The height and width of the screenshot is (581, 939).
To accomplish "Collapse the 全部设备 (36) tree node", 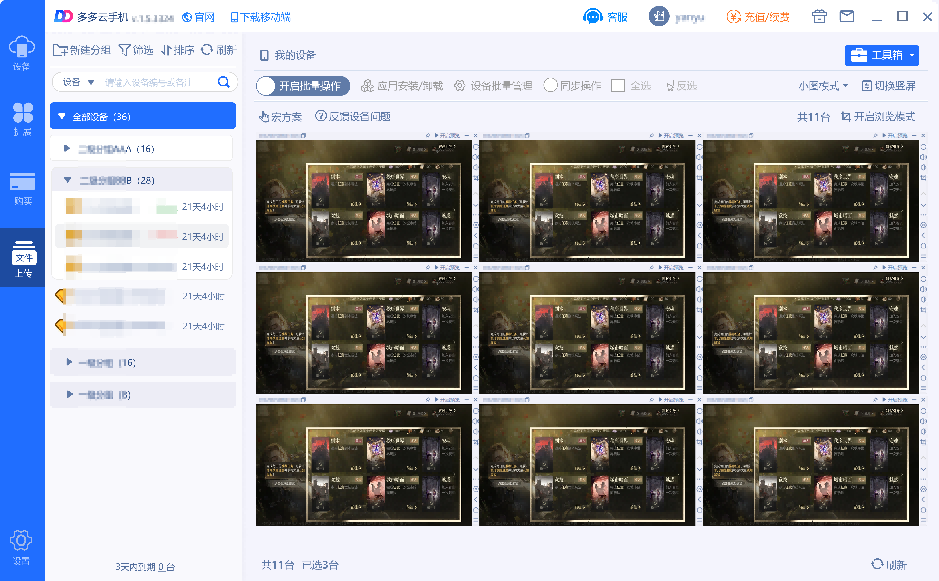I will 61,116.
